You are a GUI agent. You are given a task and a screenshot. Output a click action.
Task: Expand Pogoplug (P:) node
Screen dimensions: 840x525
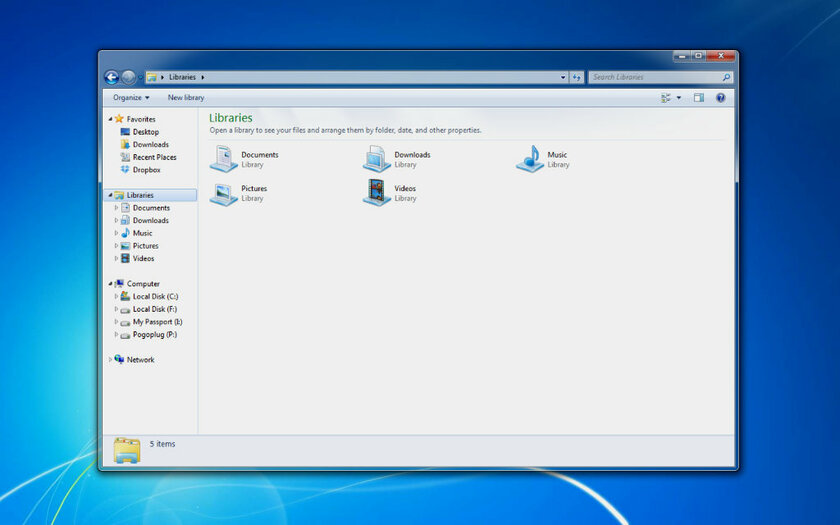tap(116, 334)
